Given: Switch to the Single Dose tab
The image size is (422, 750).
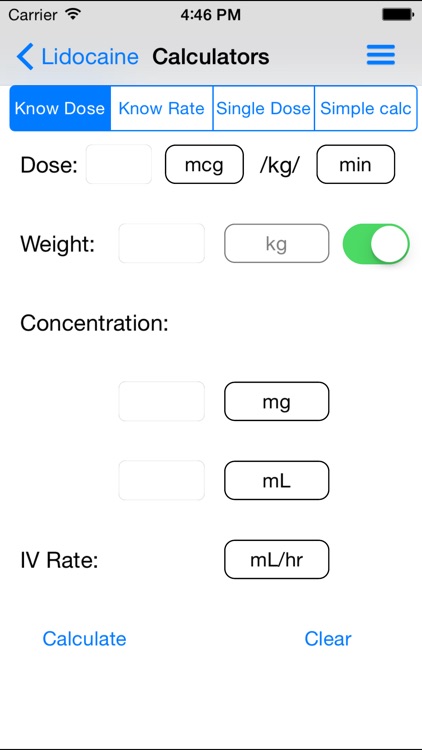Looking at the screenshot, I should click(x=264, y=108).
